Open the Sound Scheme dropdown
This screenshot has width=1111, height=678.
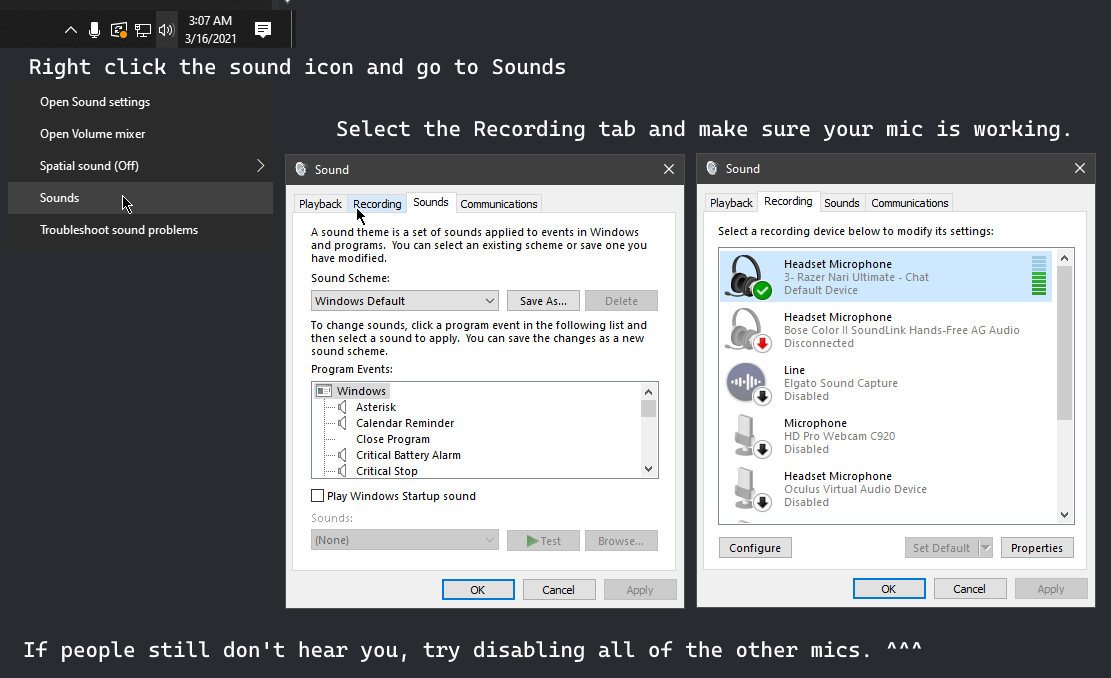pyautogui.click(x=404, y=301)
